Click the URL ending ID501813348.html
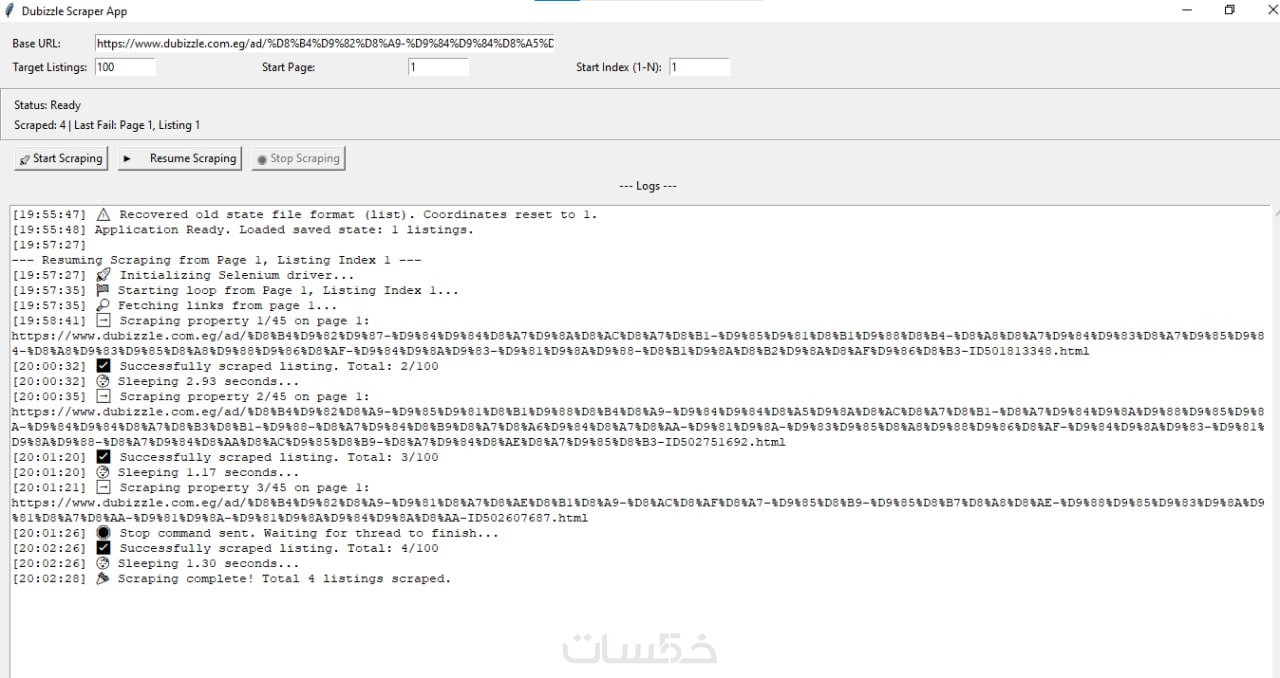This screenshot has width=1280, height=678. pos(638,343)
